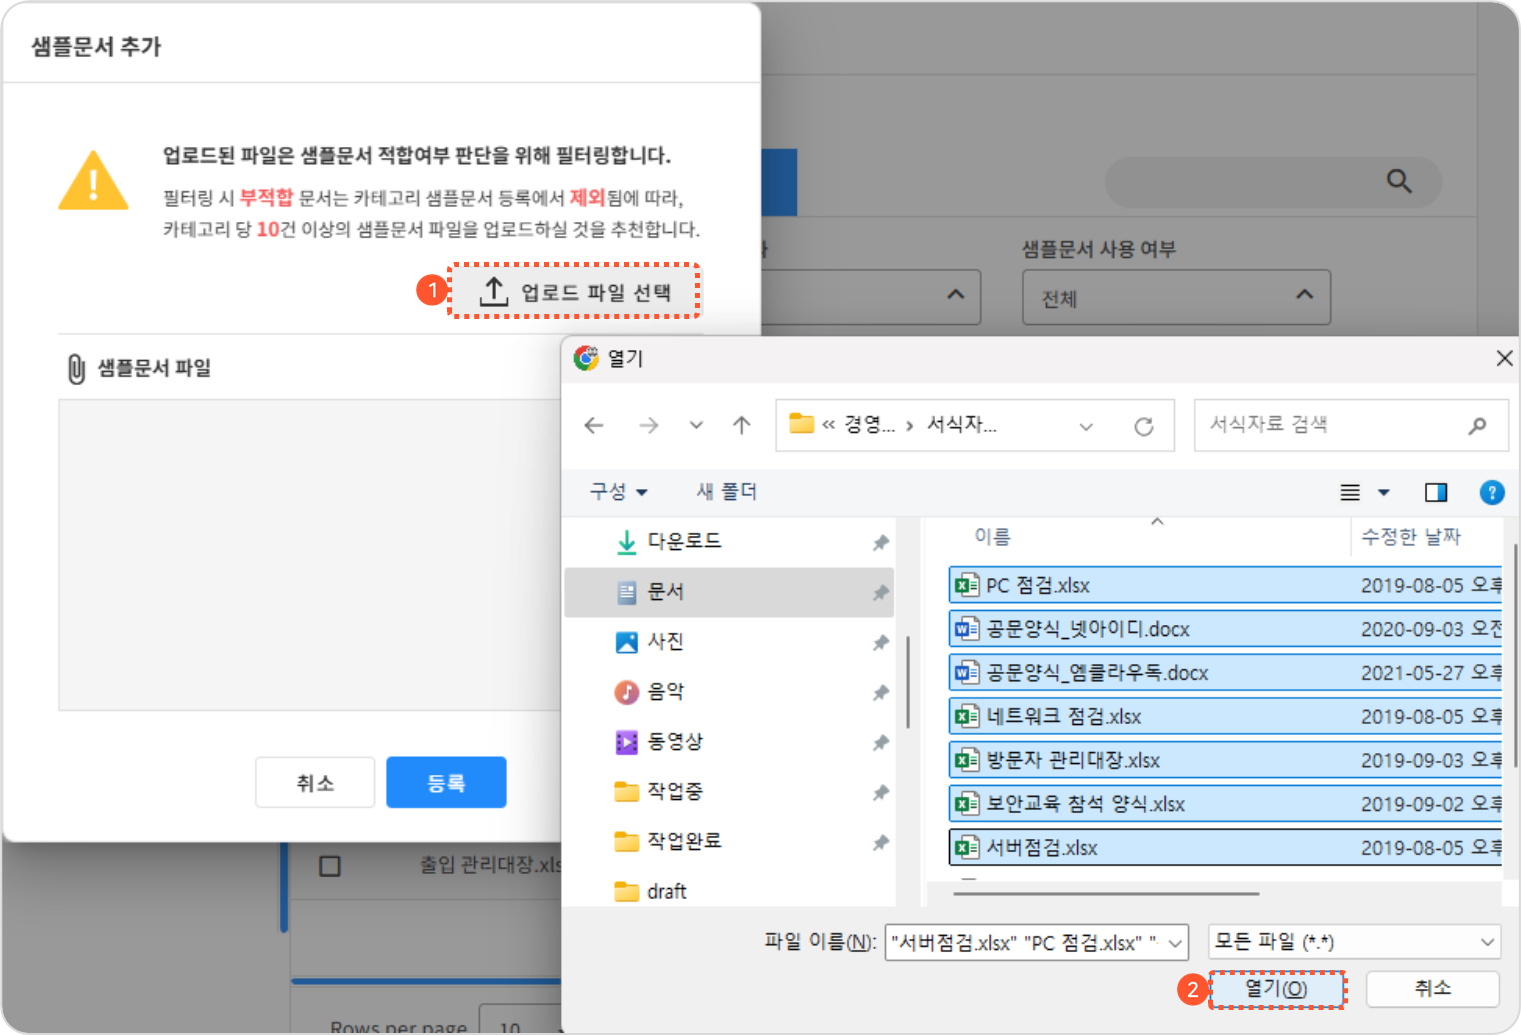The width and height of the screenshot is (1521, 1035).
Task: Select the 작업완료 folder in sidebar
Action: [x=683, y=842]
